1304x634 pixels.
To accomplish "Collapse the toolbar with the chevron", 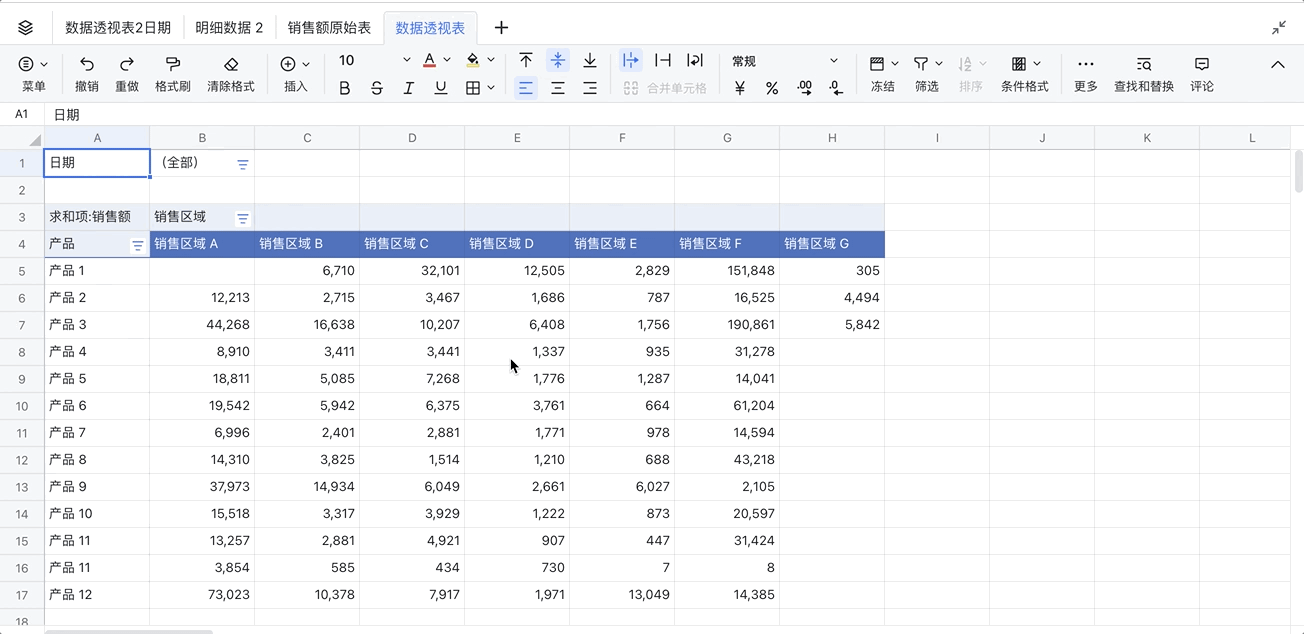I will (x=1278, y=64).
